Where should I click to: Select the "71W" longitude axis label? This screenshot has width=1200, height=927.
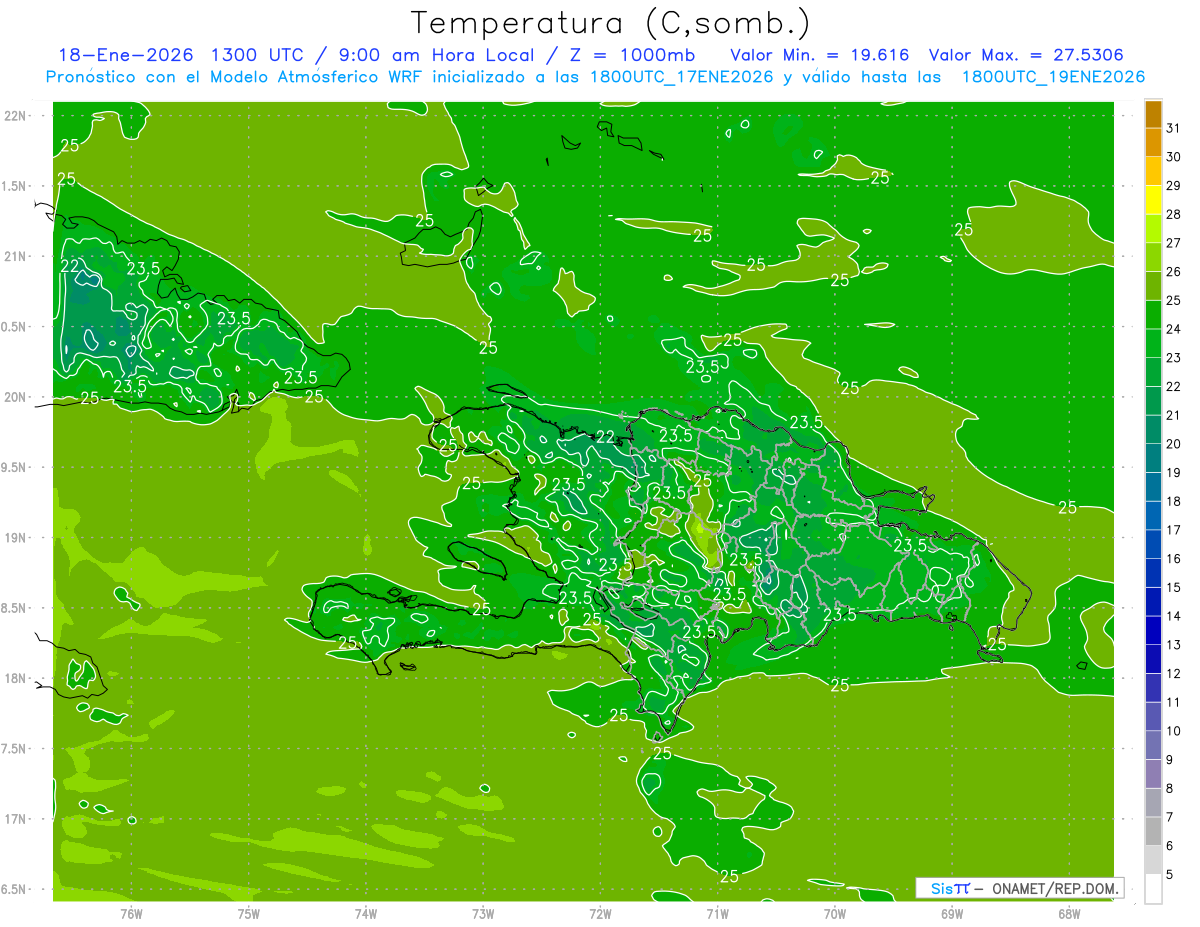tap(717, 913)
